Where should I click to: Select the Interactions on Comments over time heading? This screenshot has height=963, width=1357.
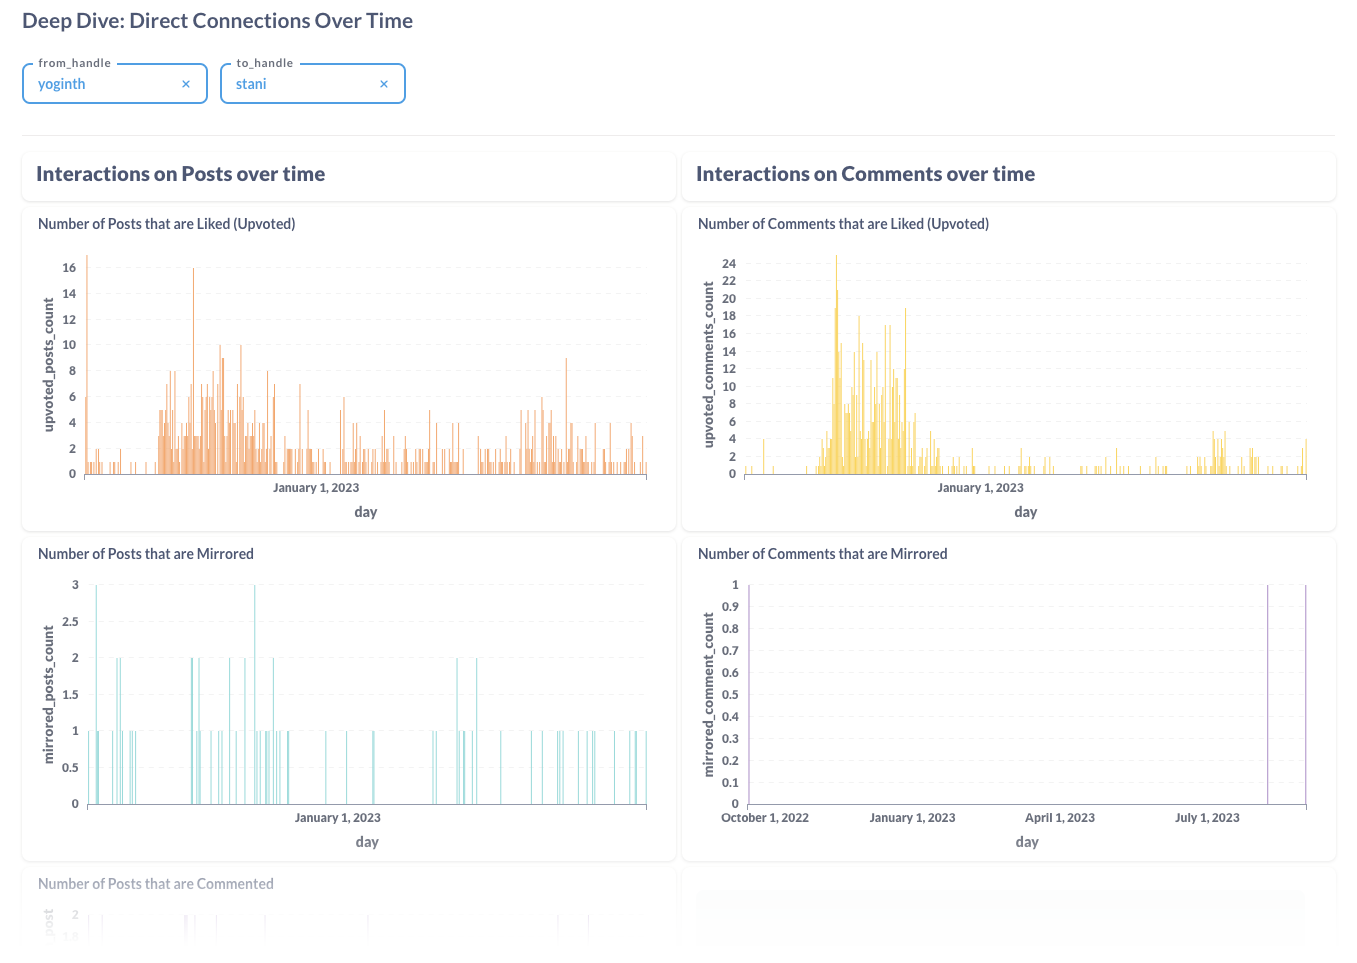click(865, 174)
